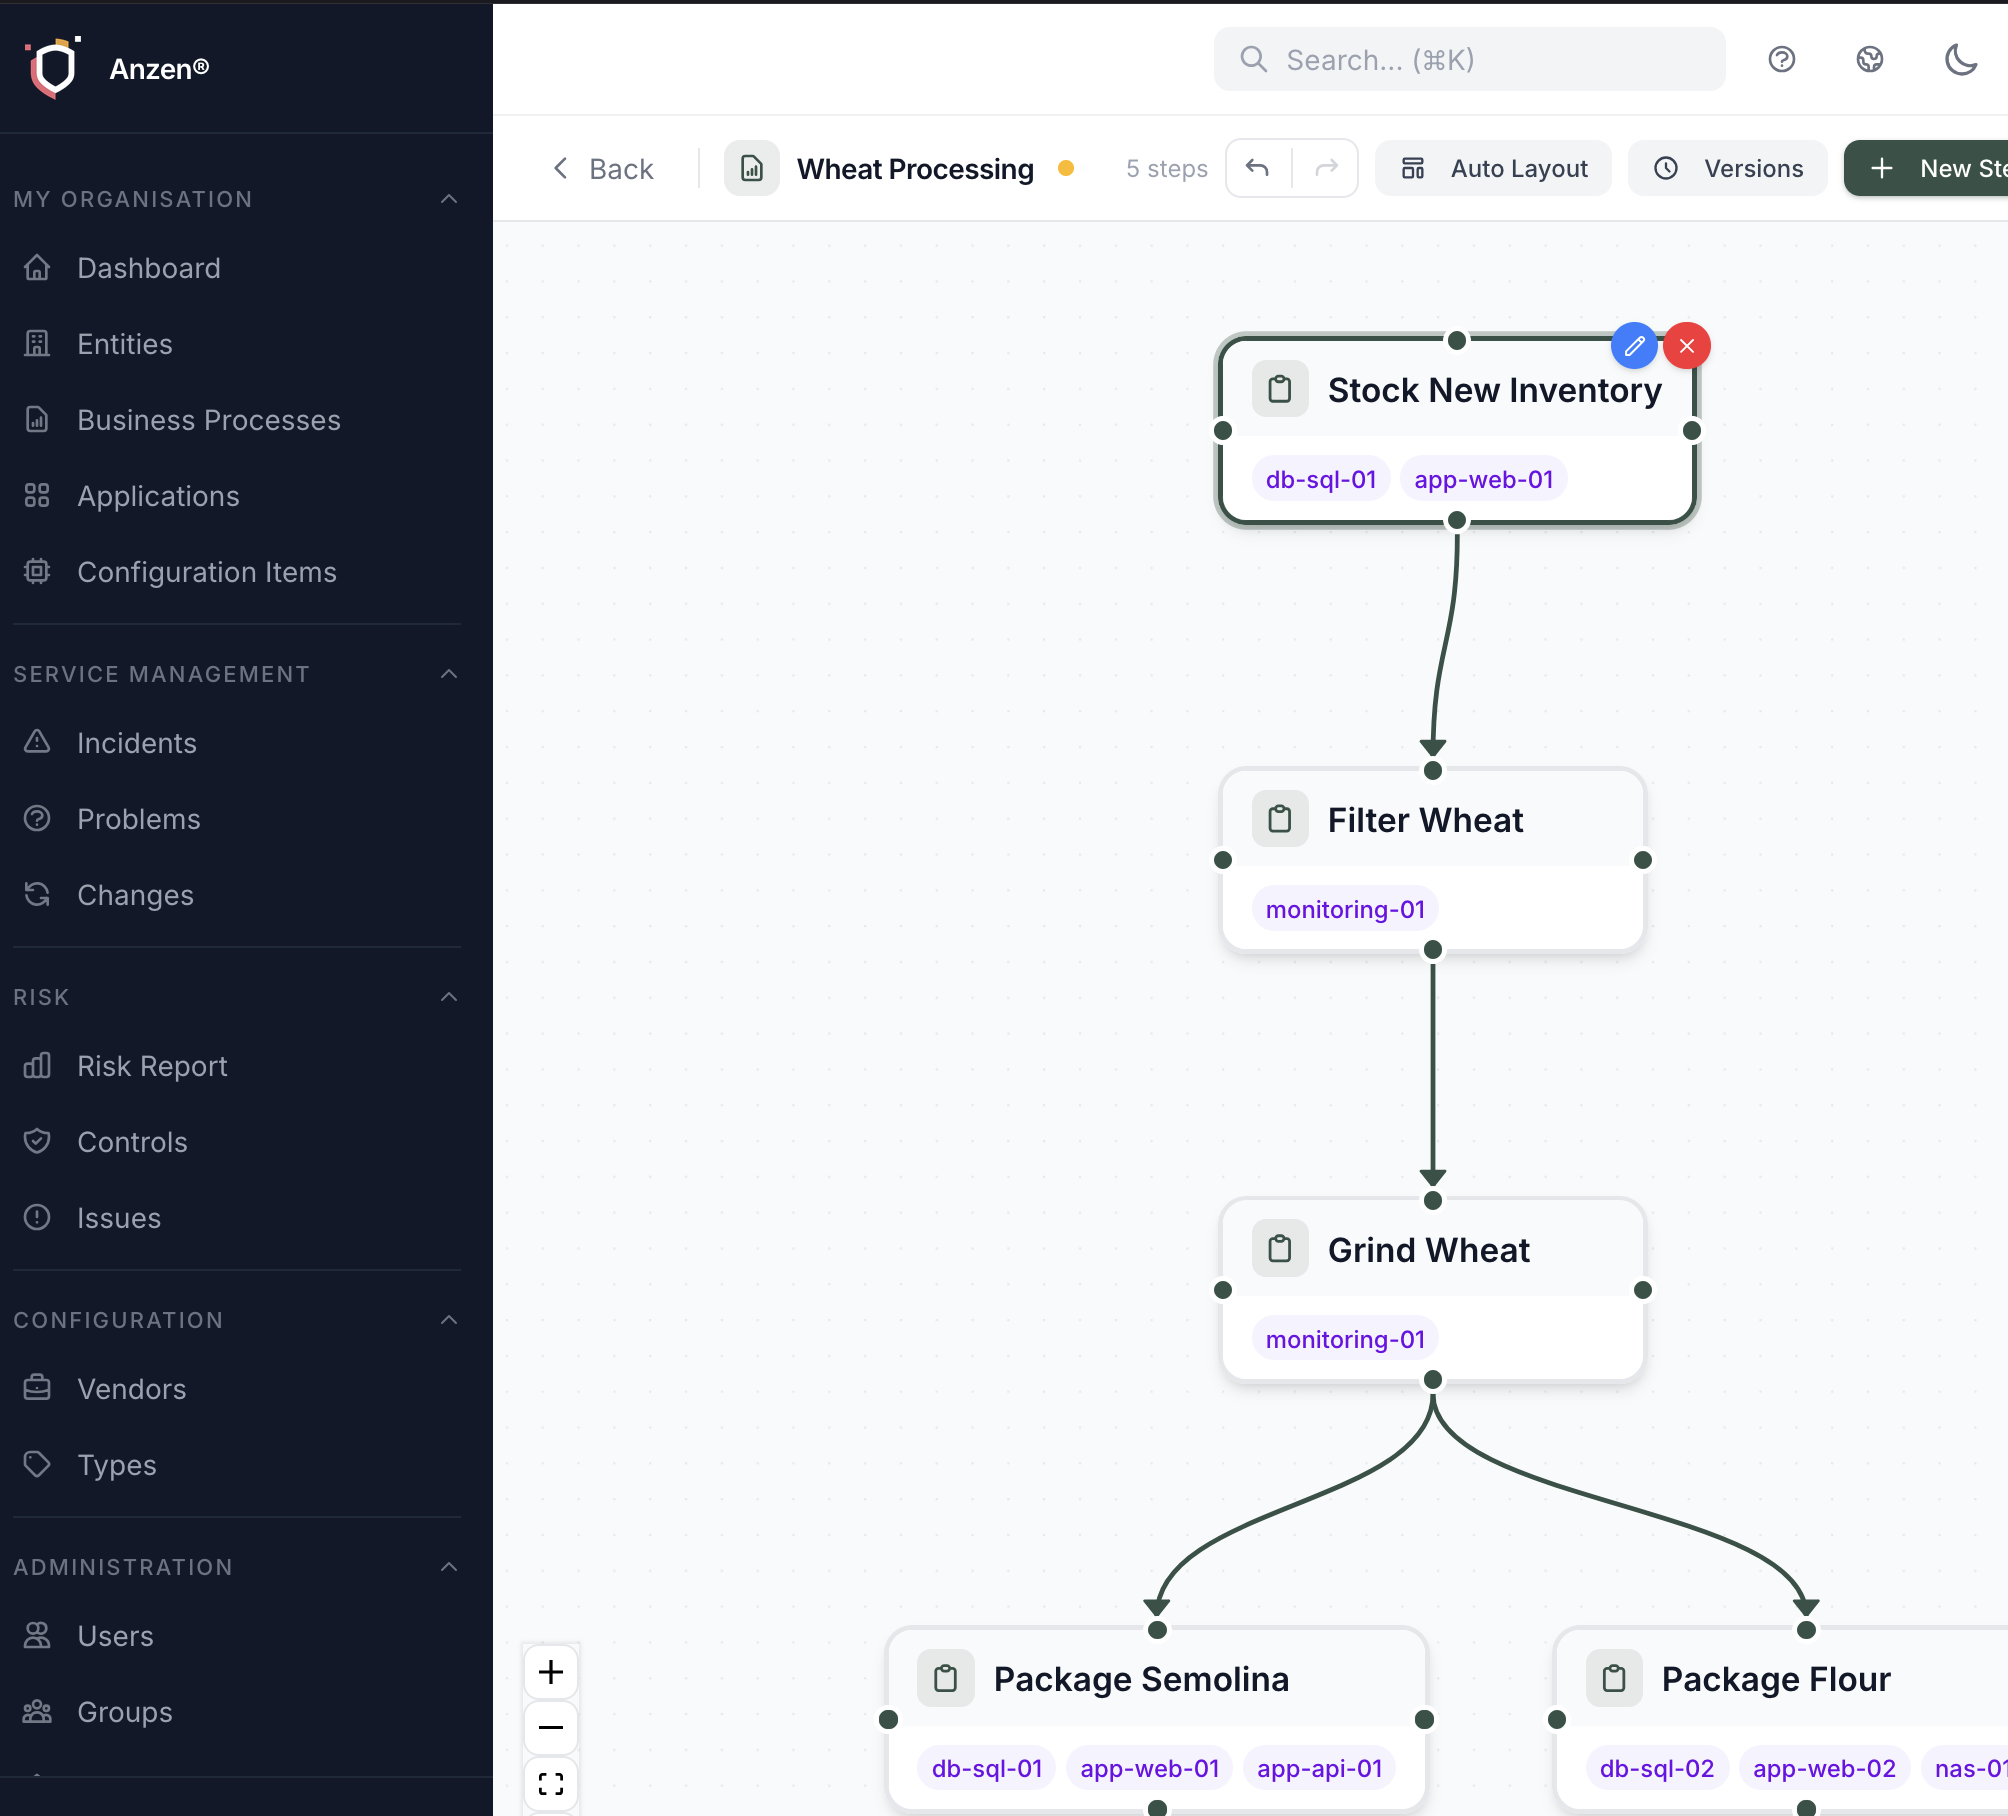Click the undo arrow icon
Screen dimensions: 2008x1816
click(1258, 168)
